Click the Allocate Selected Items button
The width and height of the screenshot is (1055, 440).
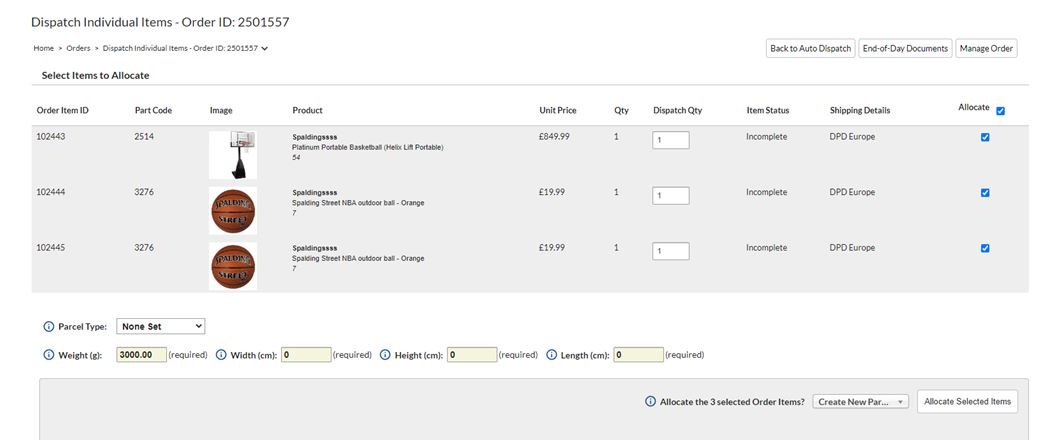click(x=967, y=402)
